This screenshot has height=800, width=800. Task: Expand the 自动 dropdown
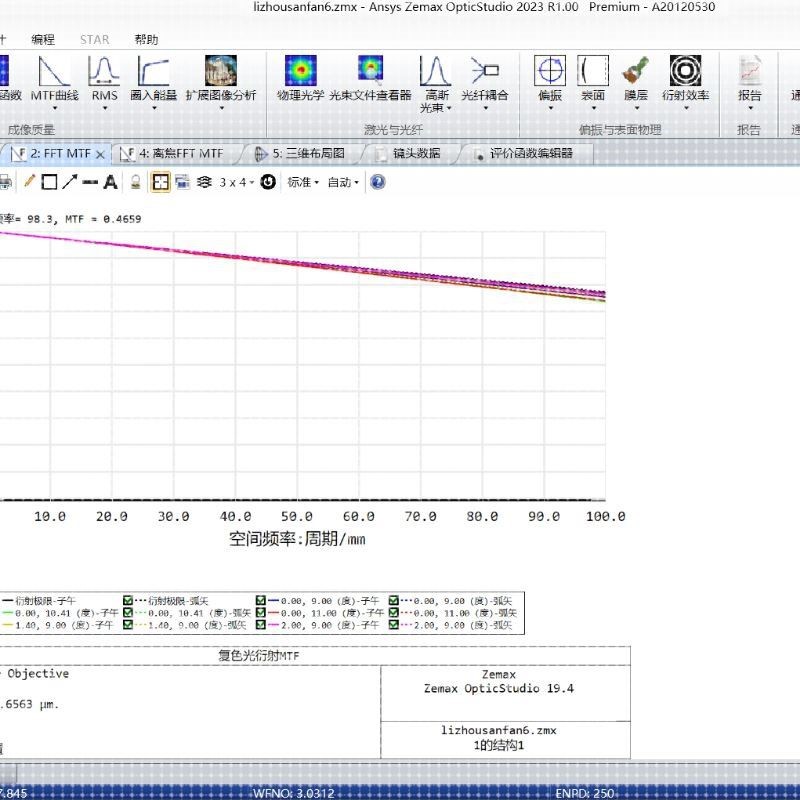(x=343, y=182)
